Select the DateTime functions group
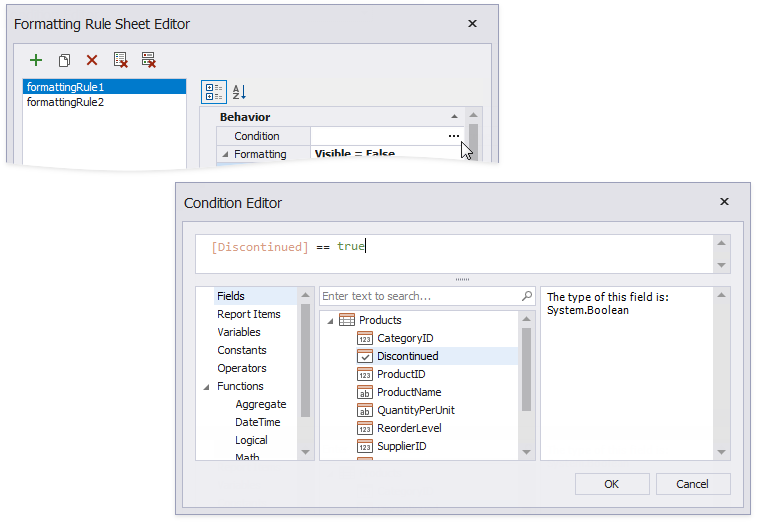 (258, 422)
